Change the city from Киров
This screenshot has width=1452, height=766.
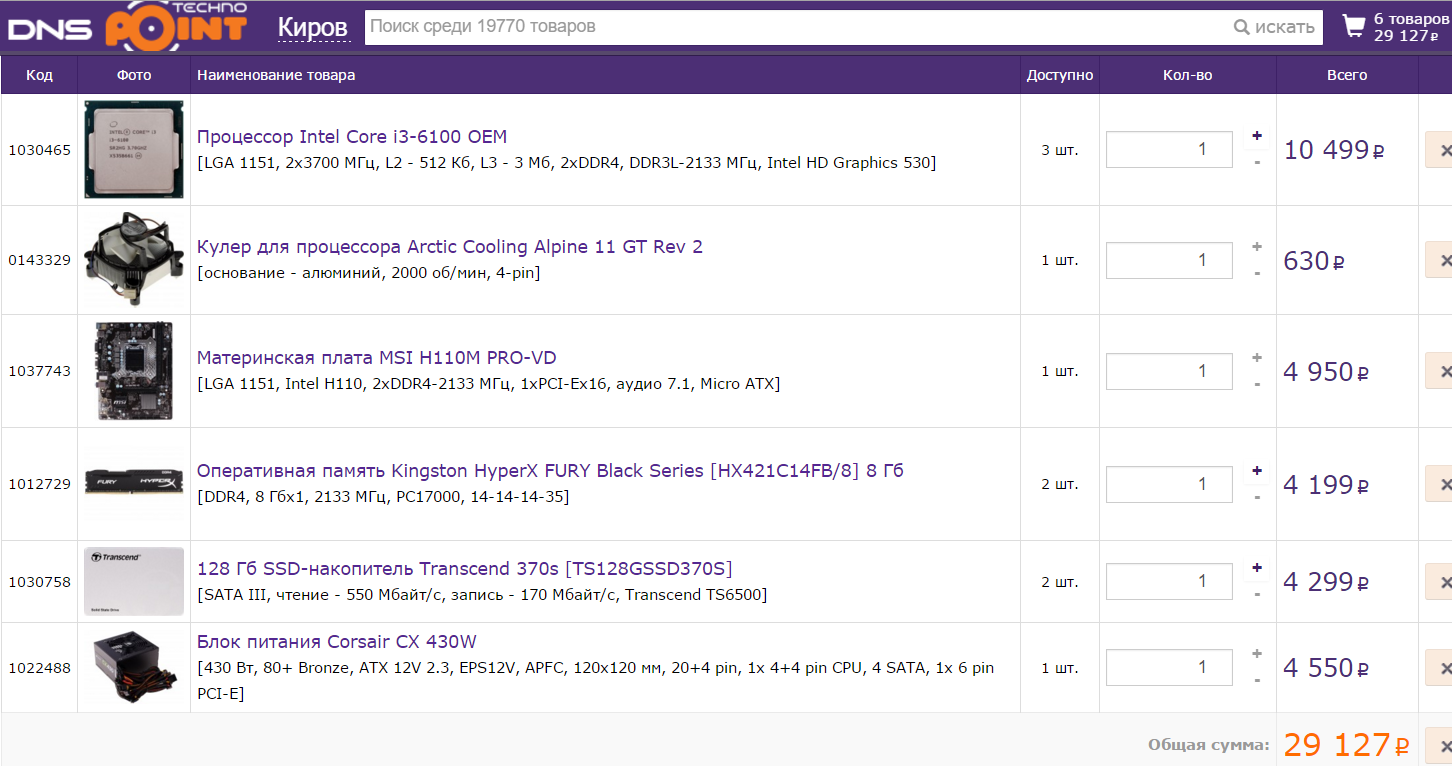(313, 27)
